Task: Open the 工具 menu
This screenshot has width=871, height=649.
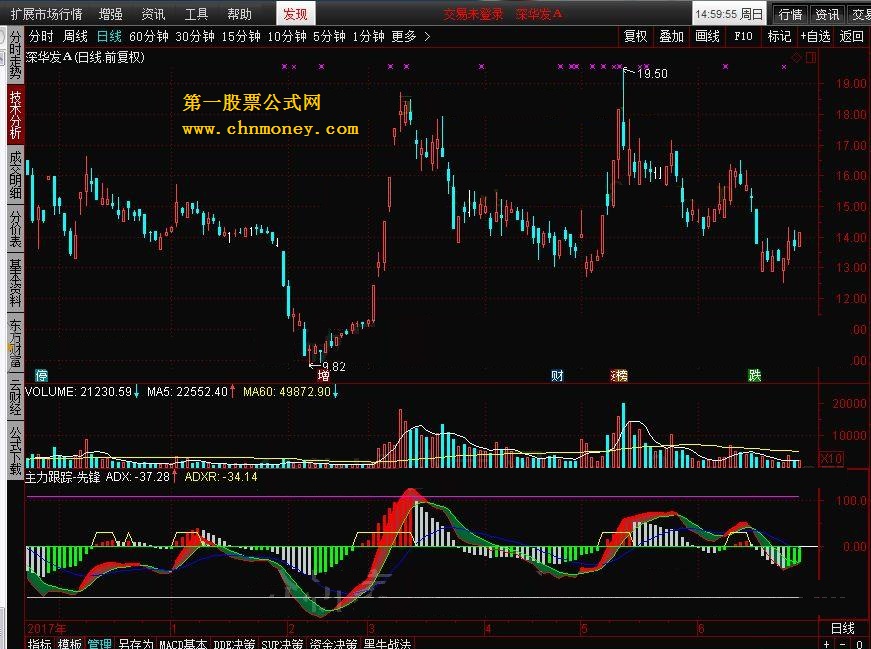Action: (196, 13)
